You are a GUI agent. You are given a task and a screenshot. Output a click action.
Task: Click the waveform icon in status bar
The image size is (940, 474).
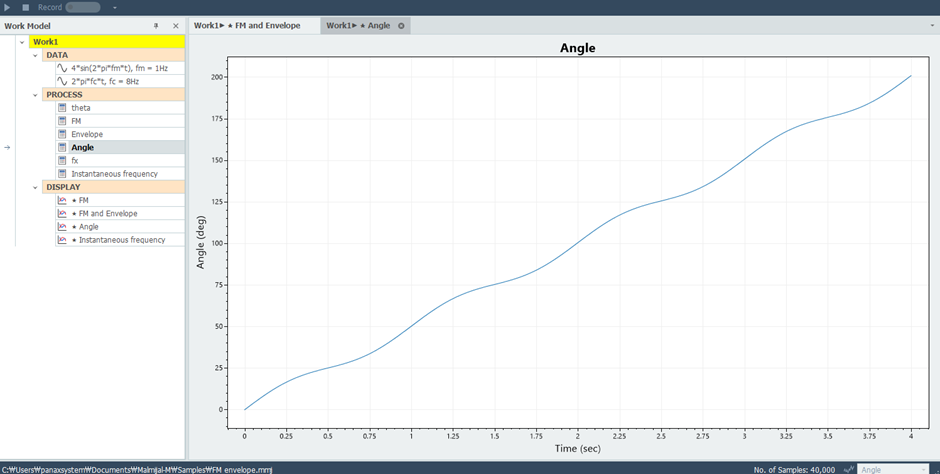coord(848,469)
